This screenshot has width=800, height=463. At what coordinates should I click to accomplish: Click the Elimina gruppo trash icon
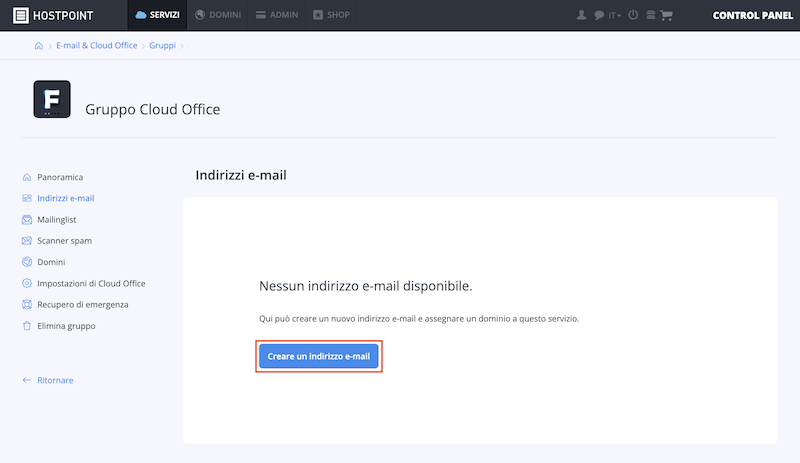[x=27, y=326]
